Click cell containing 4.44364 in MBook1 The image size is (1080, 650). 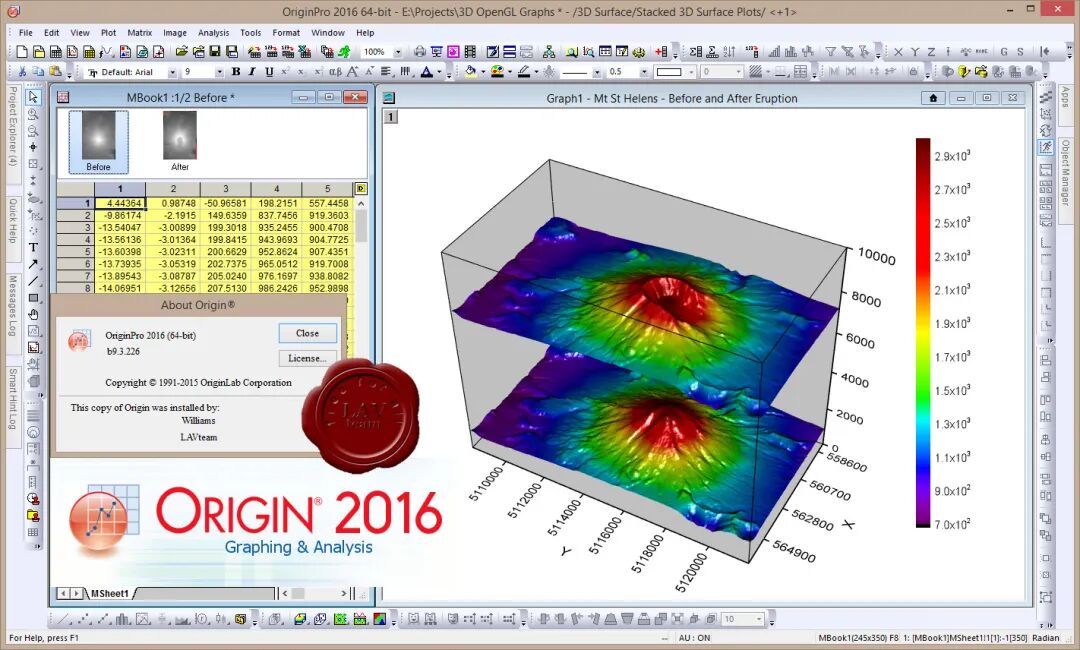pyautogui.click(x=120, y=203)
